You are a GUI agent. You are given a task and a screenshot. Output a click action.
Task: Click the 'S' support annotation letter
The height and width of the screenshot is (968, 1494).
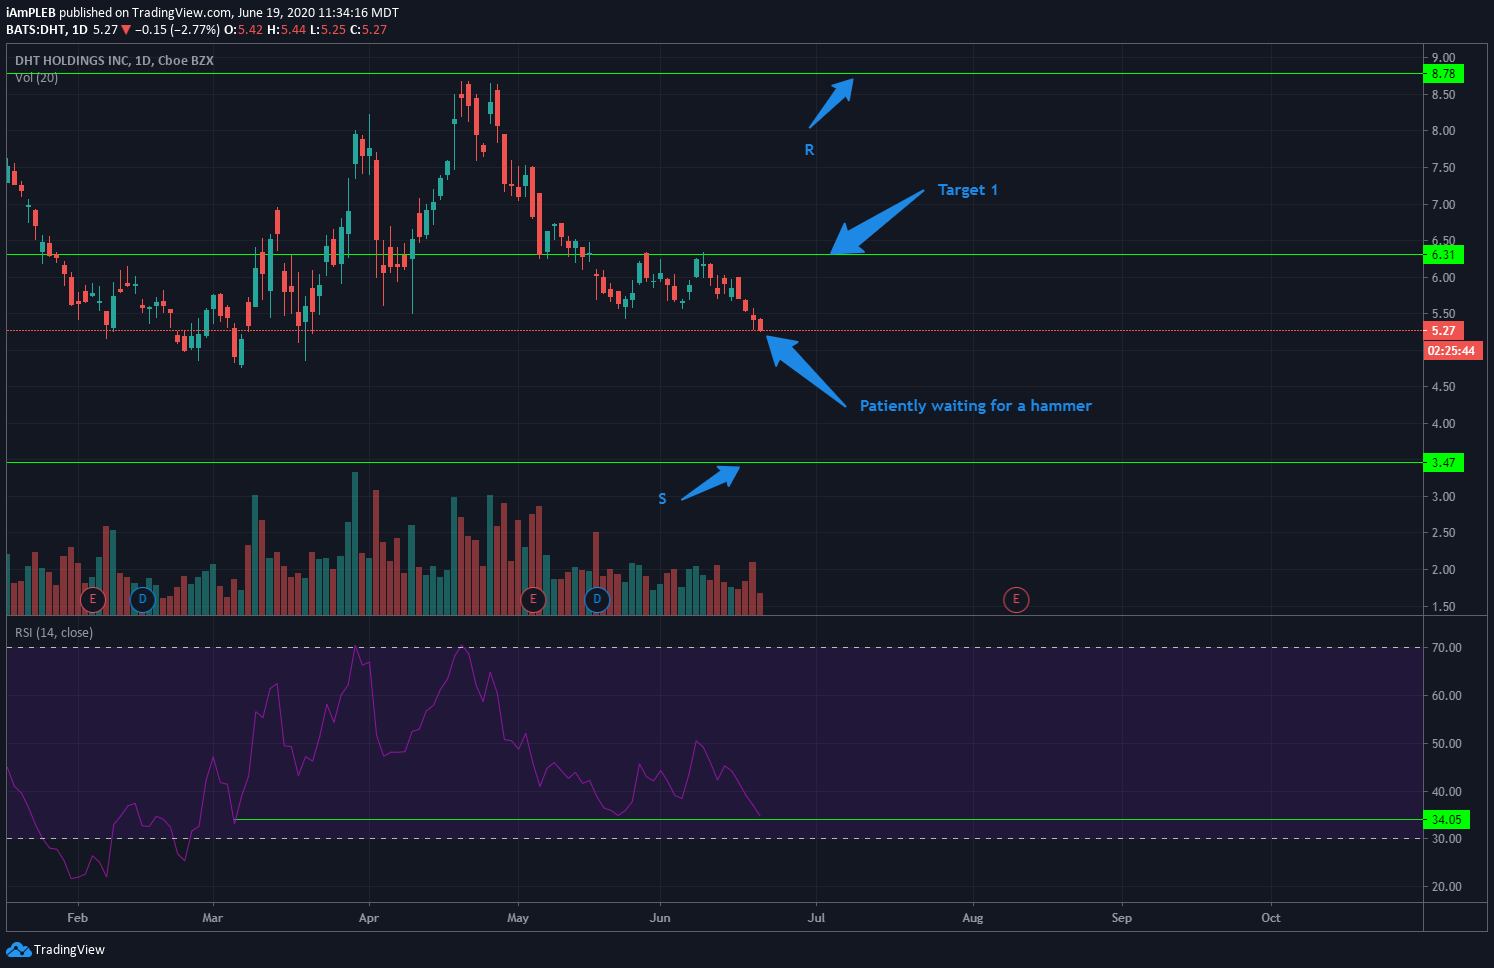[x=662, y=499]
